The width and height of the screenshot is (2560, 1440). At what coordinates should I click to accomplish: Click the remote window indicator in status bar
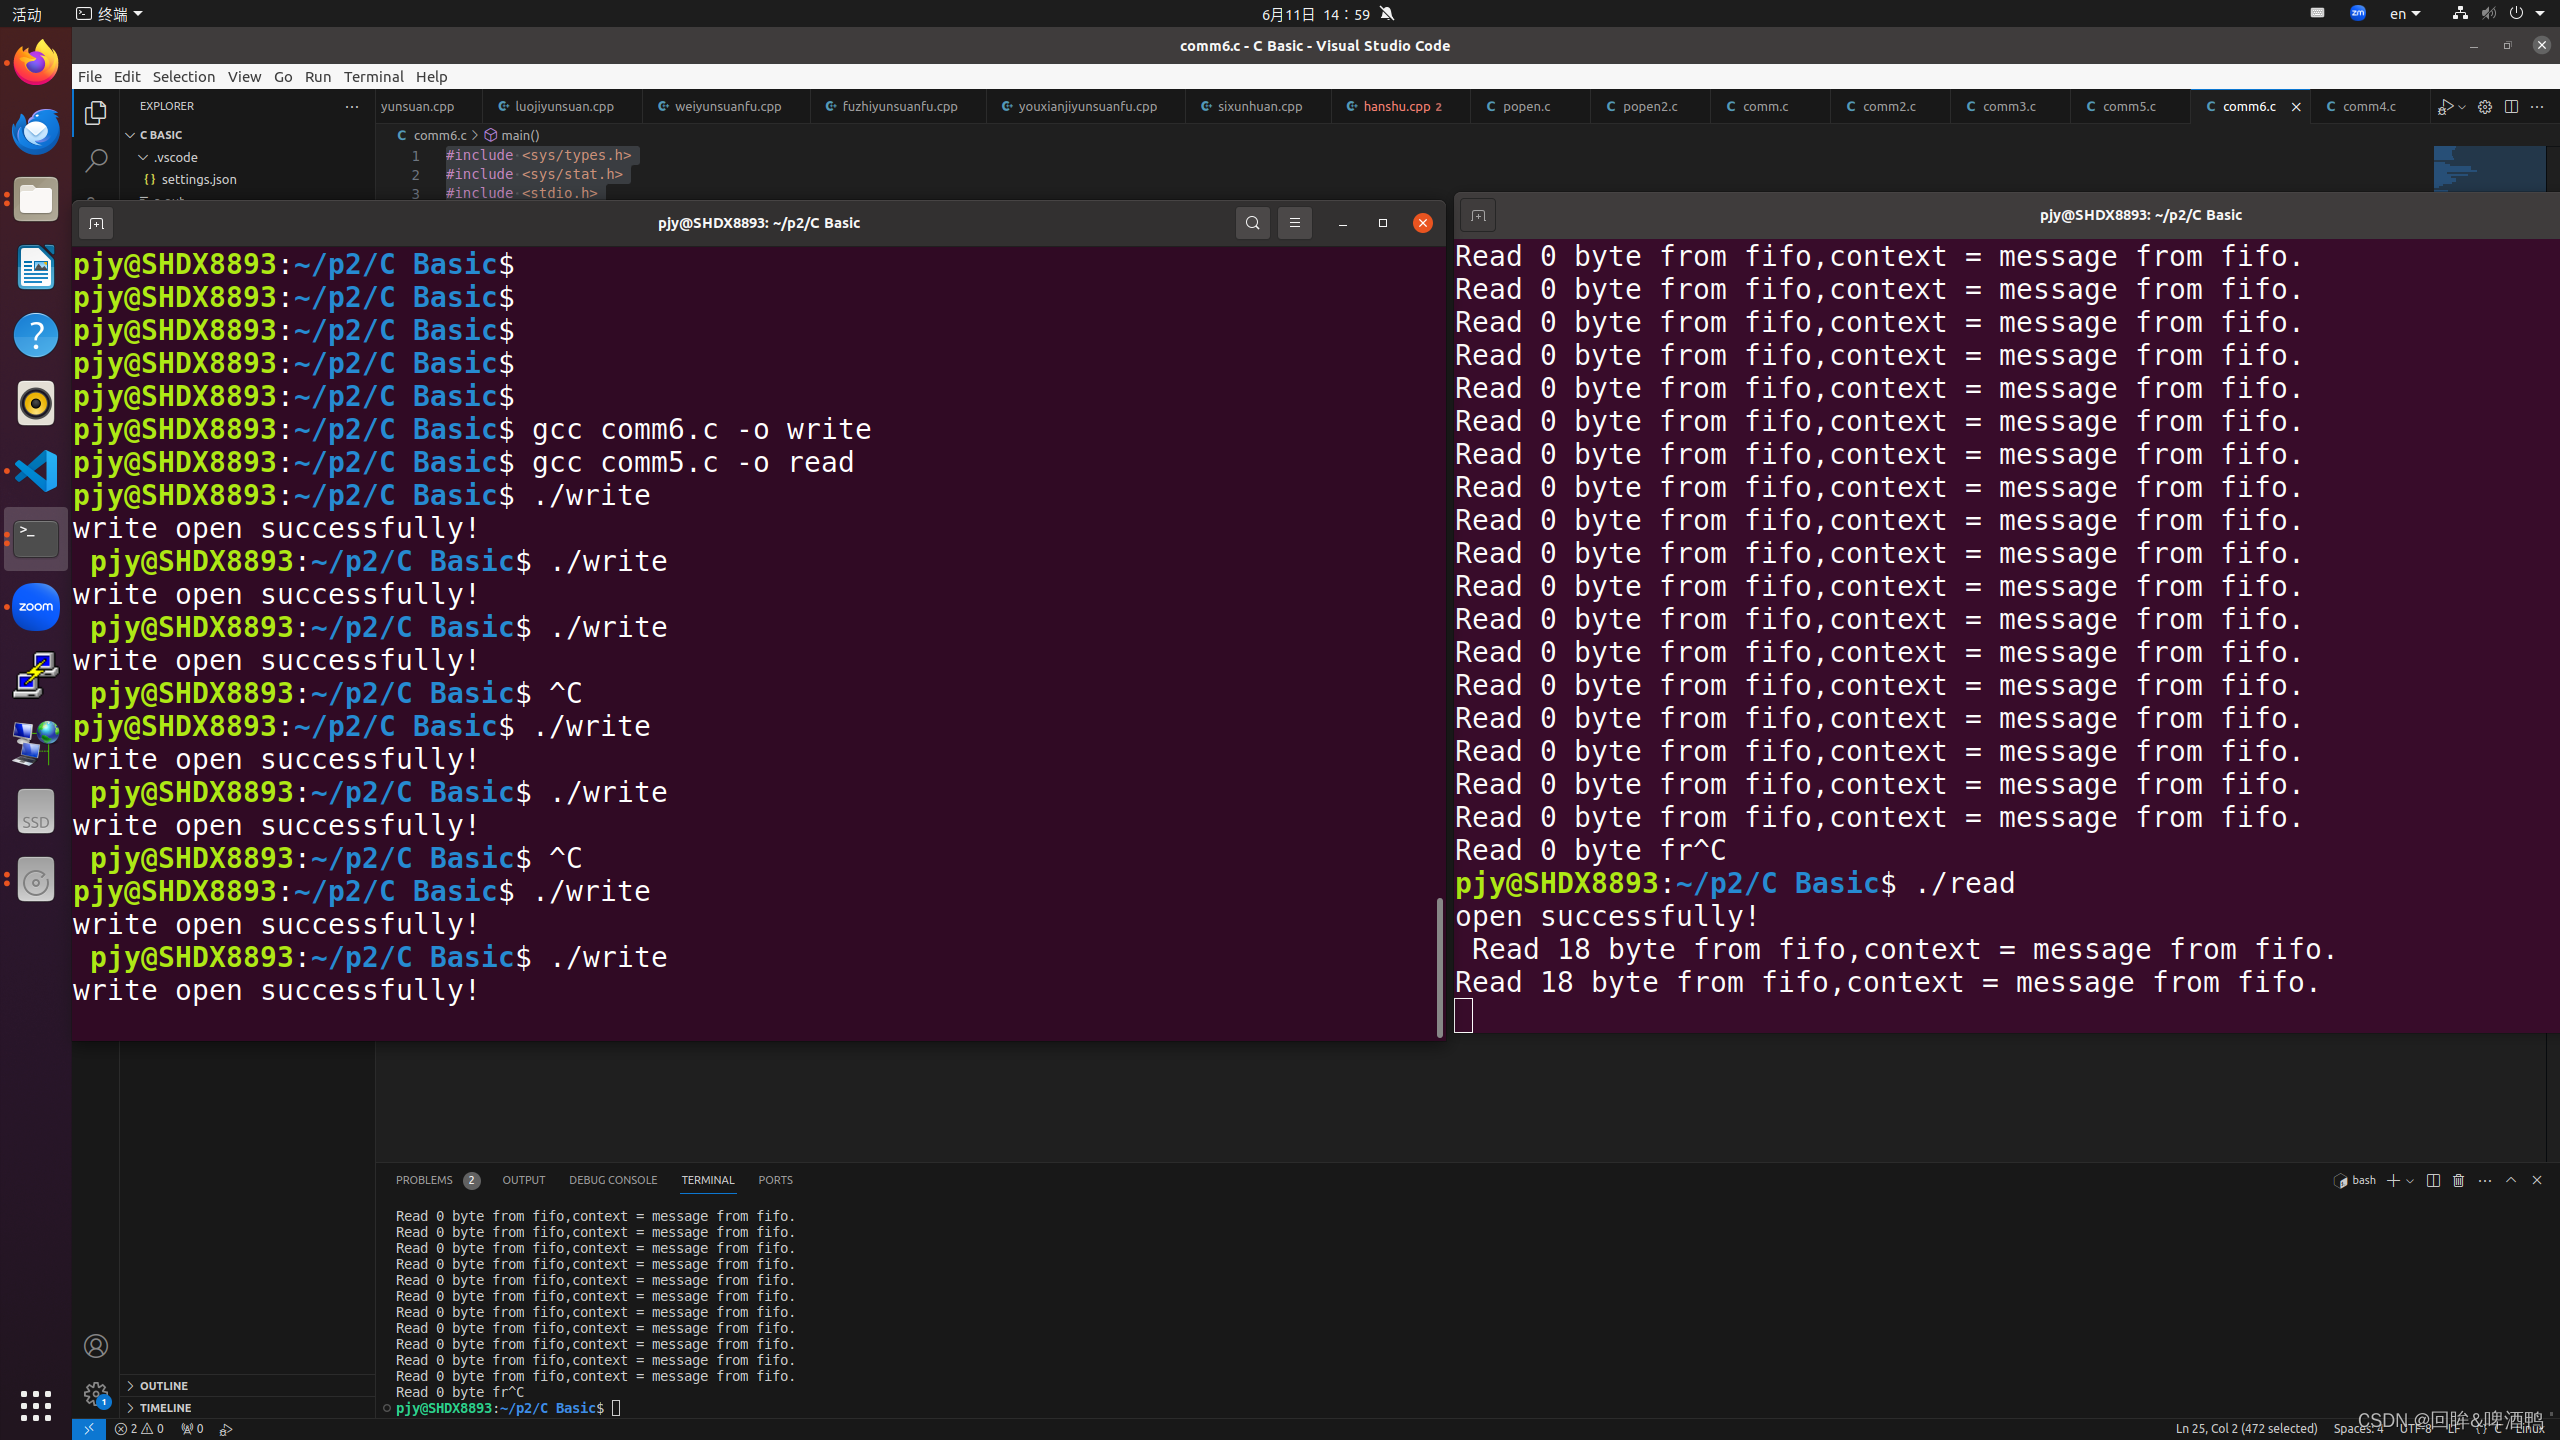88,1429
